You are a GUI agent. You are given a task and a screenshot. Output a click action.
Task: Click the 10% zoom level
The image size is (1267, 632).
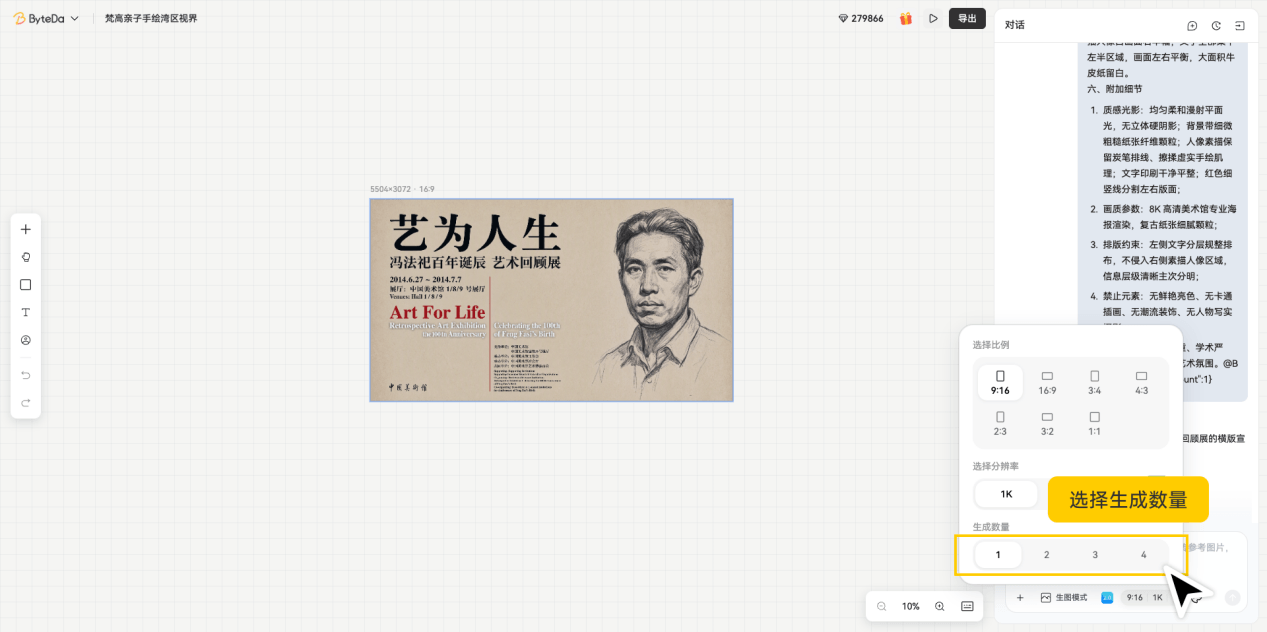(911, 606)
